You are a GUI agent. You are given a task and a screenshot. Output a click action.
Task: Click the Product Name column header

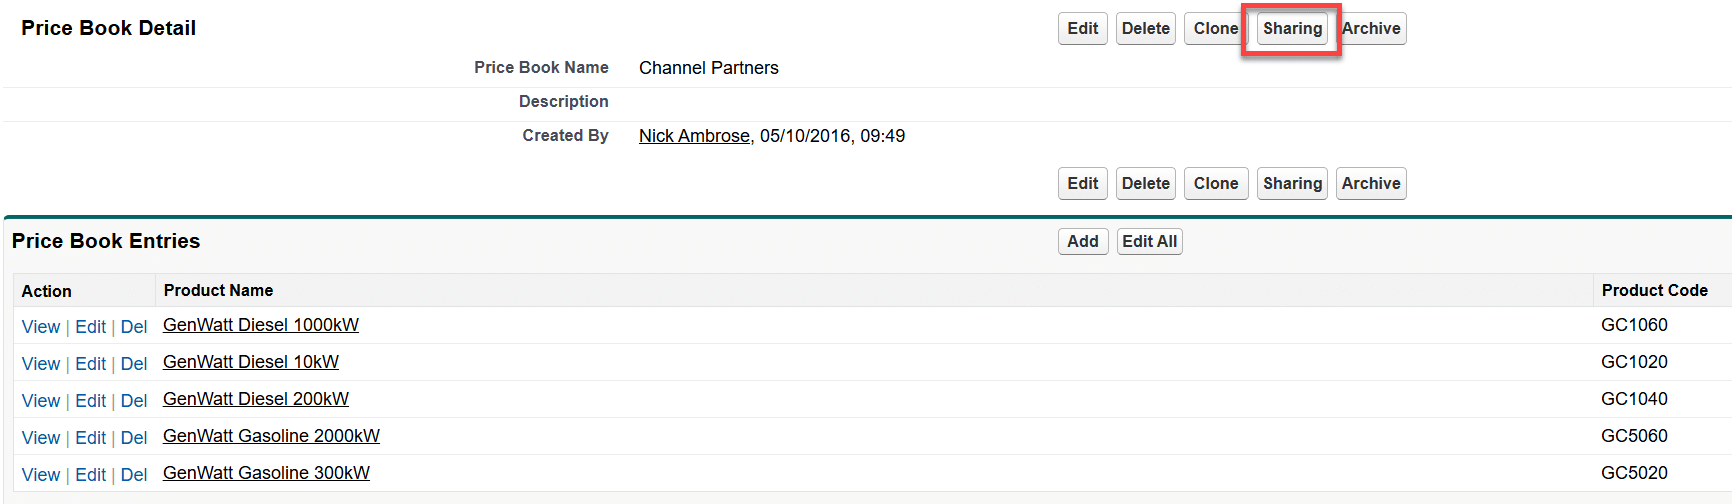(218, 291)
